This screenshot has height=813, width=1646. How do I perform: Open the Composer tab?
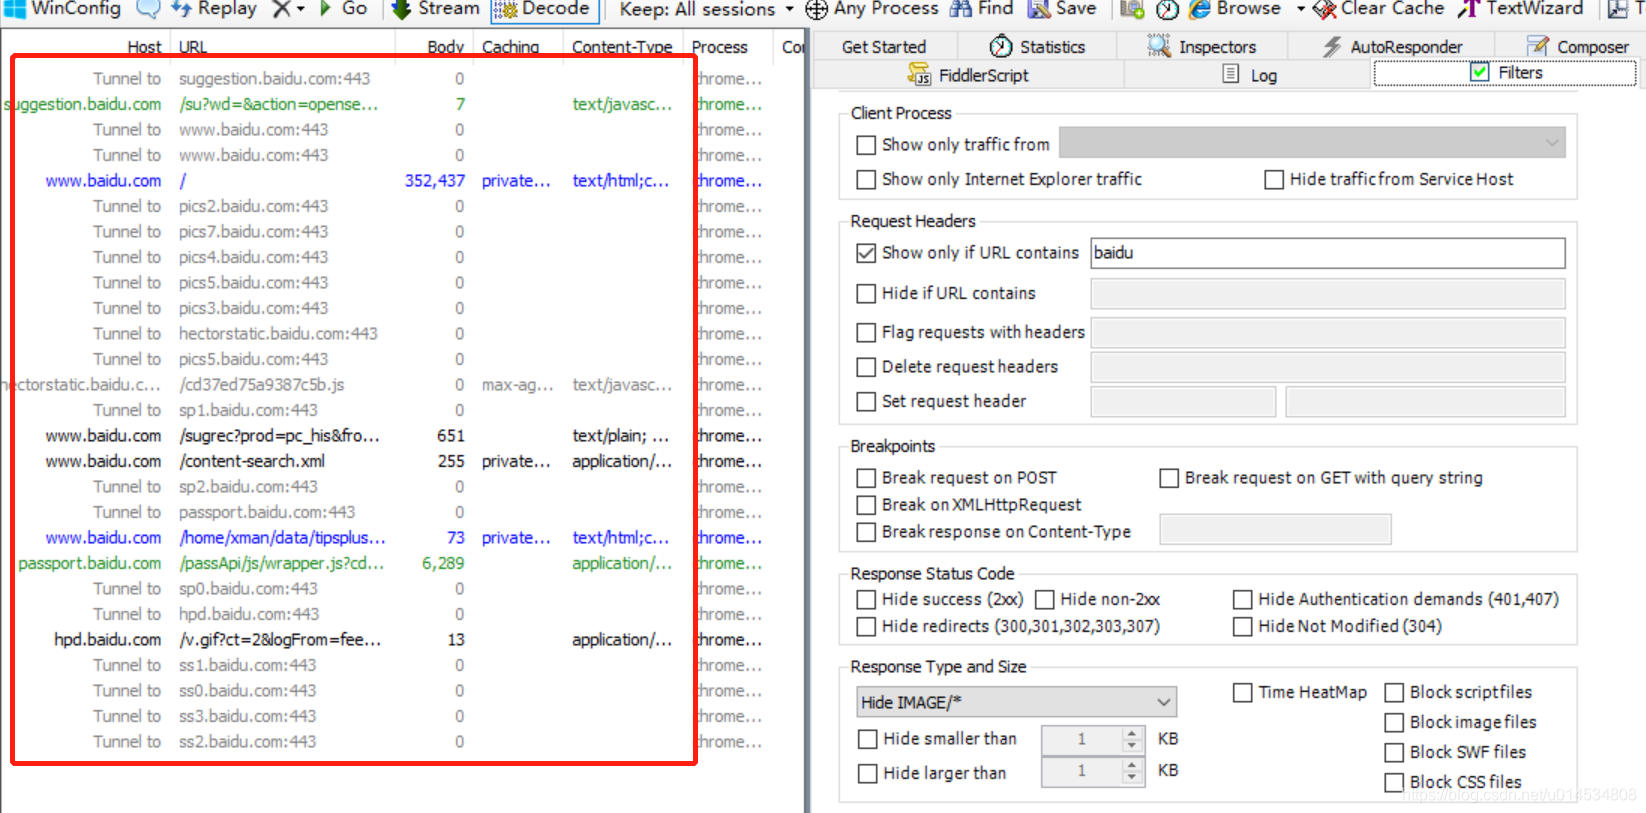coord(1577,46)
